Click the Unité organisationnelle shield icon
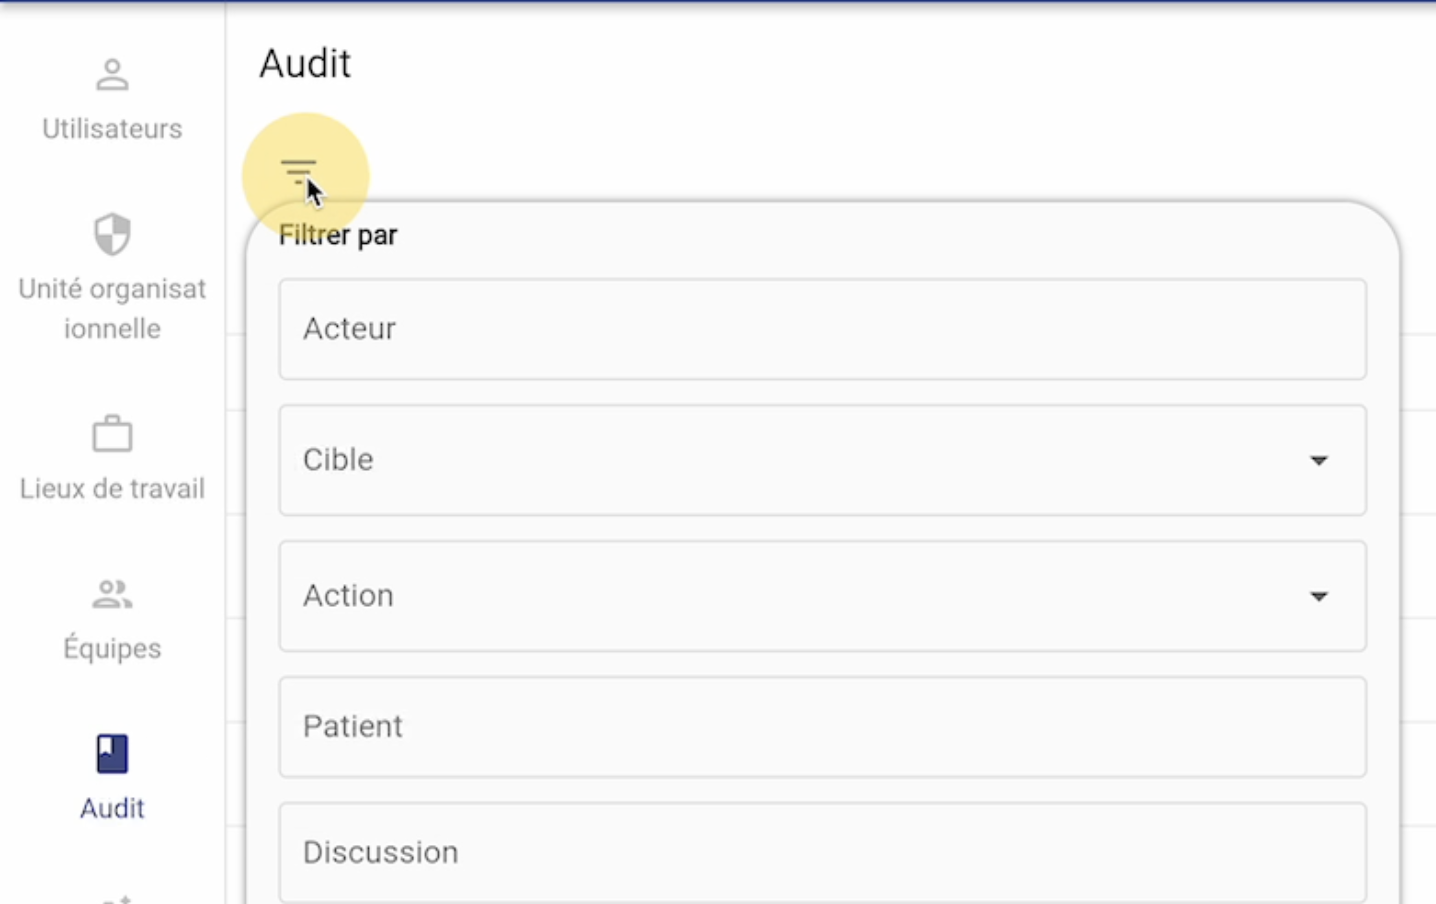 tap(112, 235)
